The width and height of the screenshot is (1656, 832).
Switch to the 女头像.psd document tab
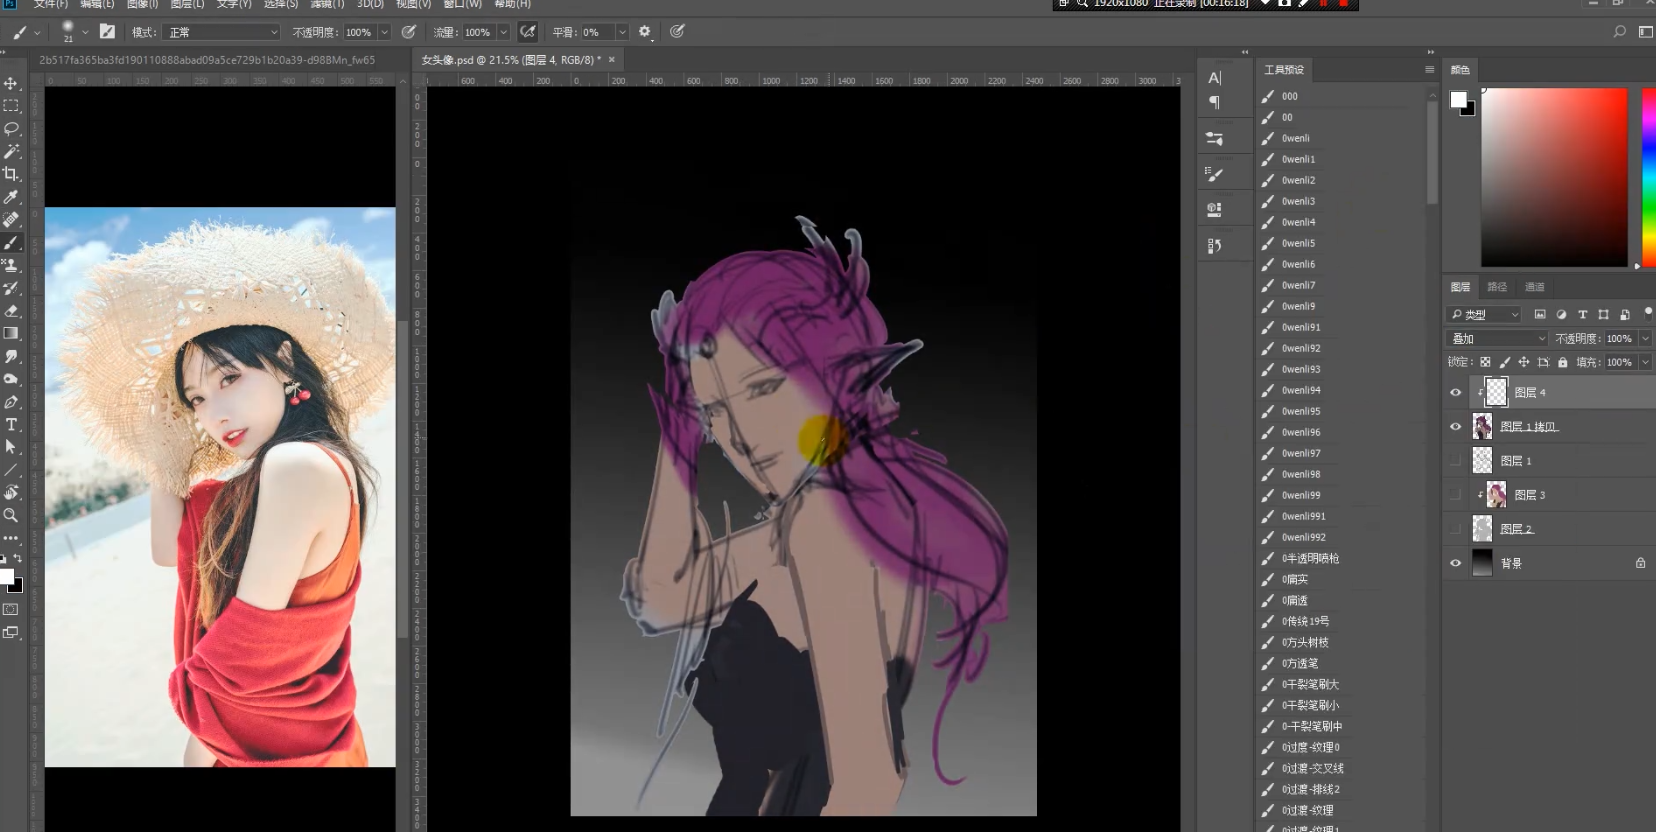510,60
